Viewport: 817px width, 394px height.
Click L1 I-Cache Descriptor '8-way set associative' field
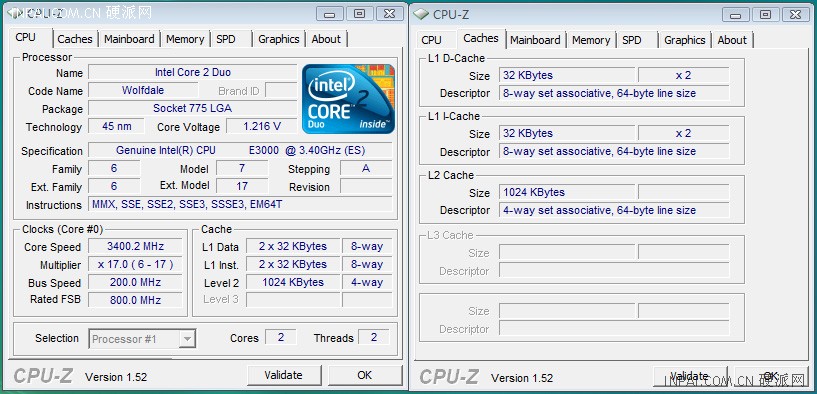614,152
